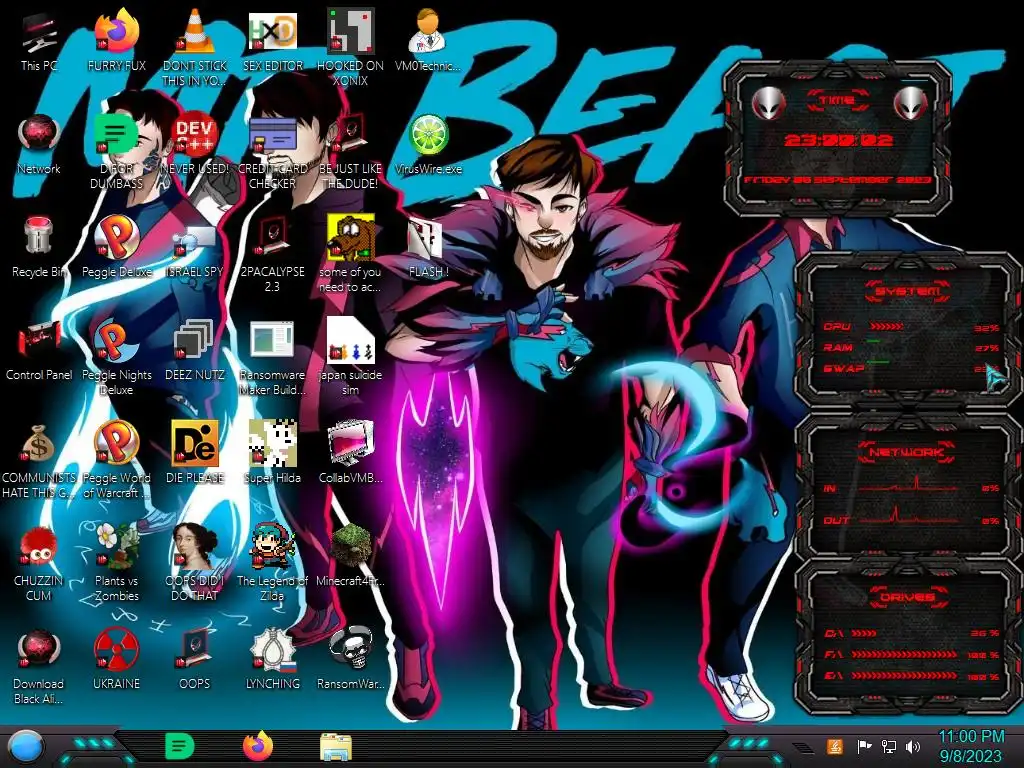This screenshot has height=768, width=1024.
Task: Click the SYSTEM gadget header
Action: (907, 291)
